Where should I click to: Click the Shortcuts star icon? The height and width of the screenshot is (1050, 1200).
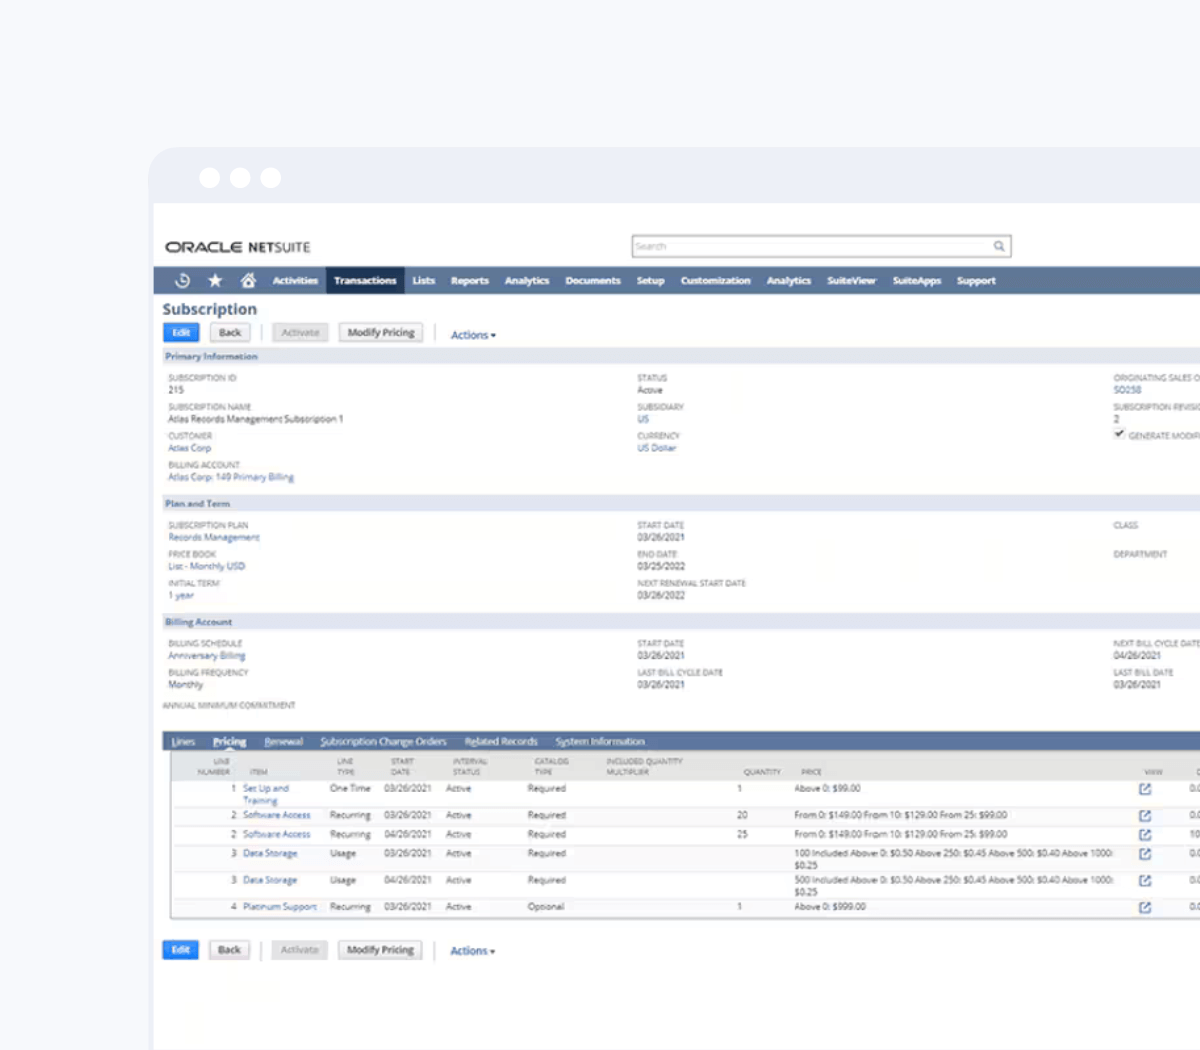coord(215,281)
